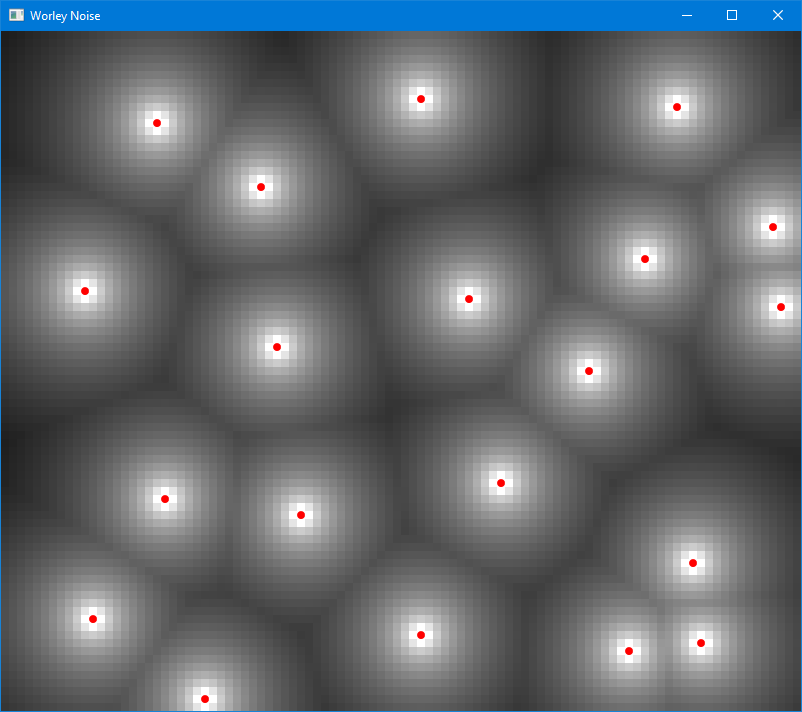Image resolution: width=802 pixels, height=712 pixels.
Task: Click the red point in the top-left cell
Action: (156, 123)
